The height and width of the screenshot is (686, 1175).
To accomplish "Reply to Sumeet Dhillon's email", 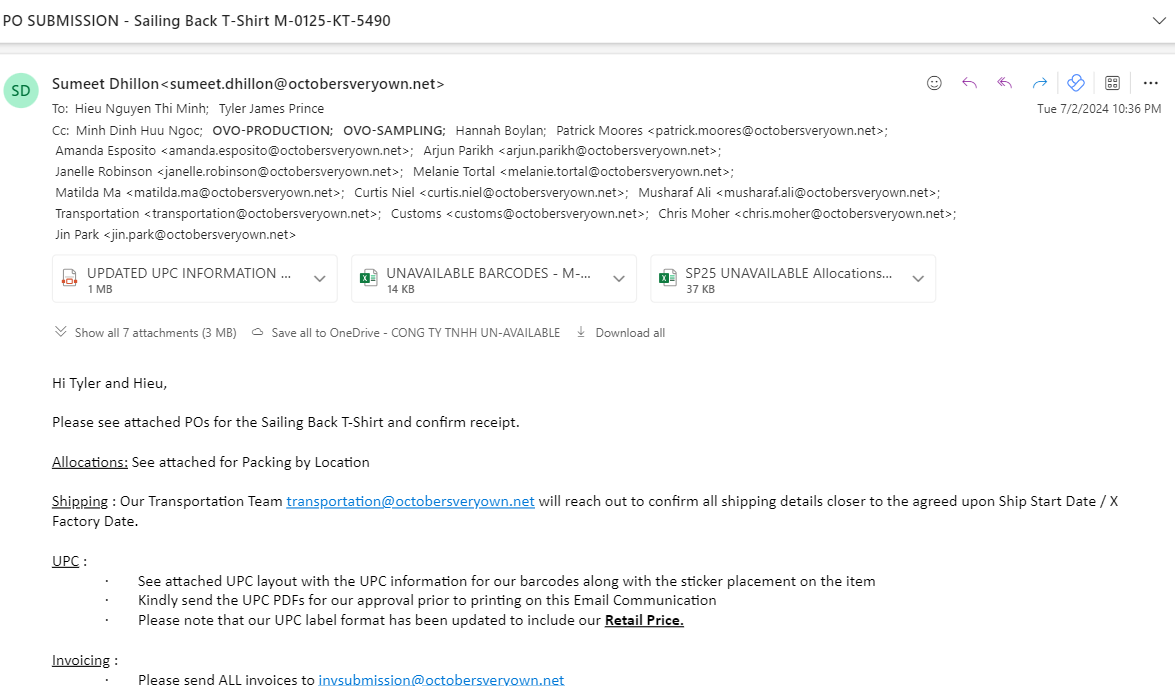I will click(x=969, y=83).
